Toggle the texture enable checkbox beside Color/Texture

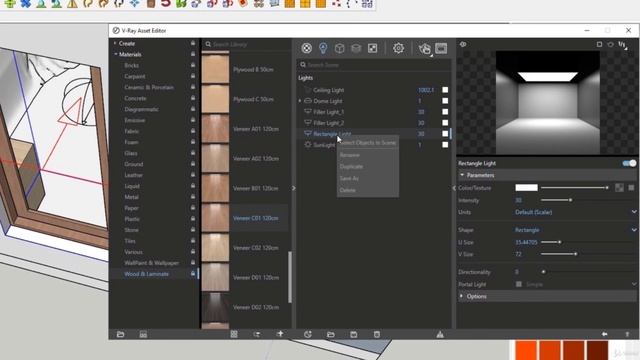631,187
